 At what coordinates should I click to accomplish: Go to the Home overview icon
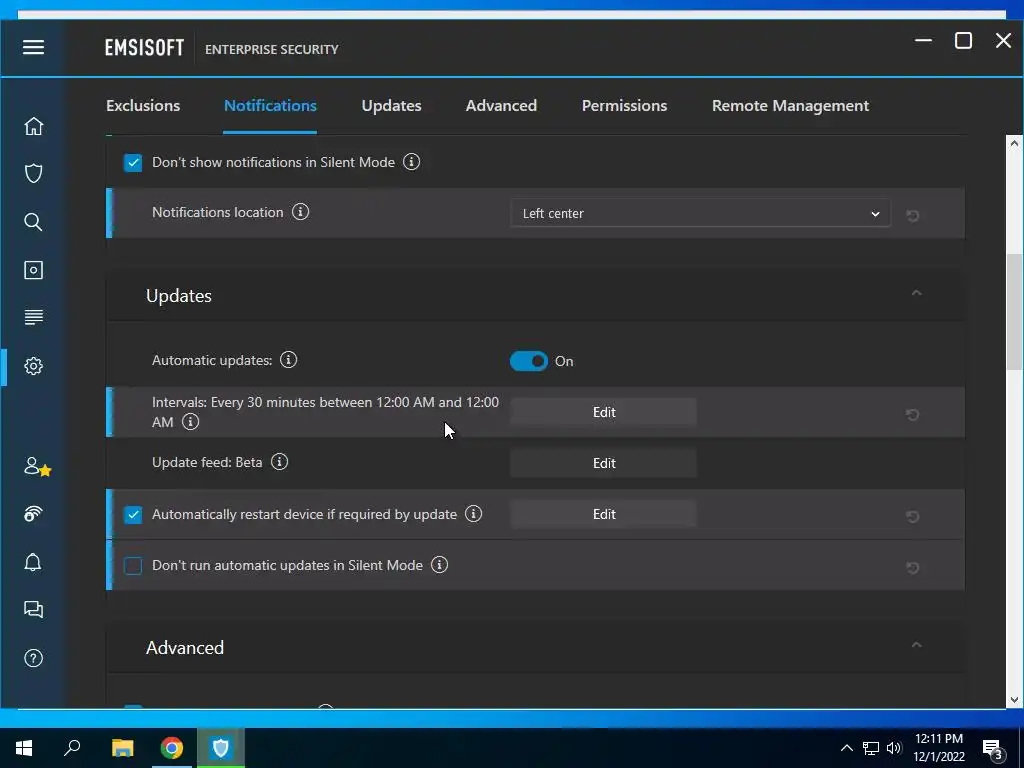click(33, 126)
